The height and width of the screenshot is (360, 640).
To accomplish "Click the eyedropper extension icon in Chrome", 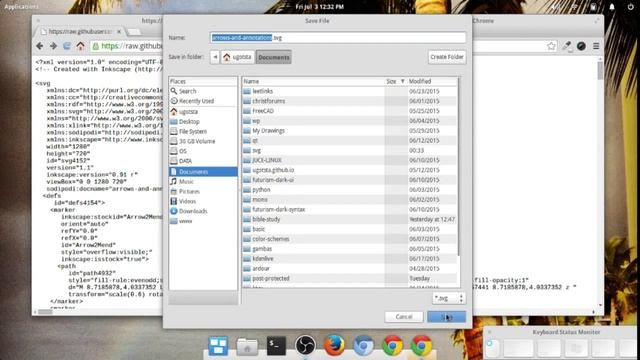I will click(567, 46).
